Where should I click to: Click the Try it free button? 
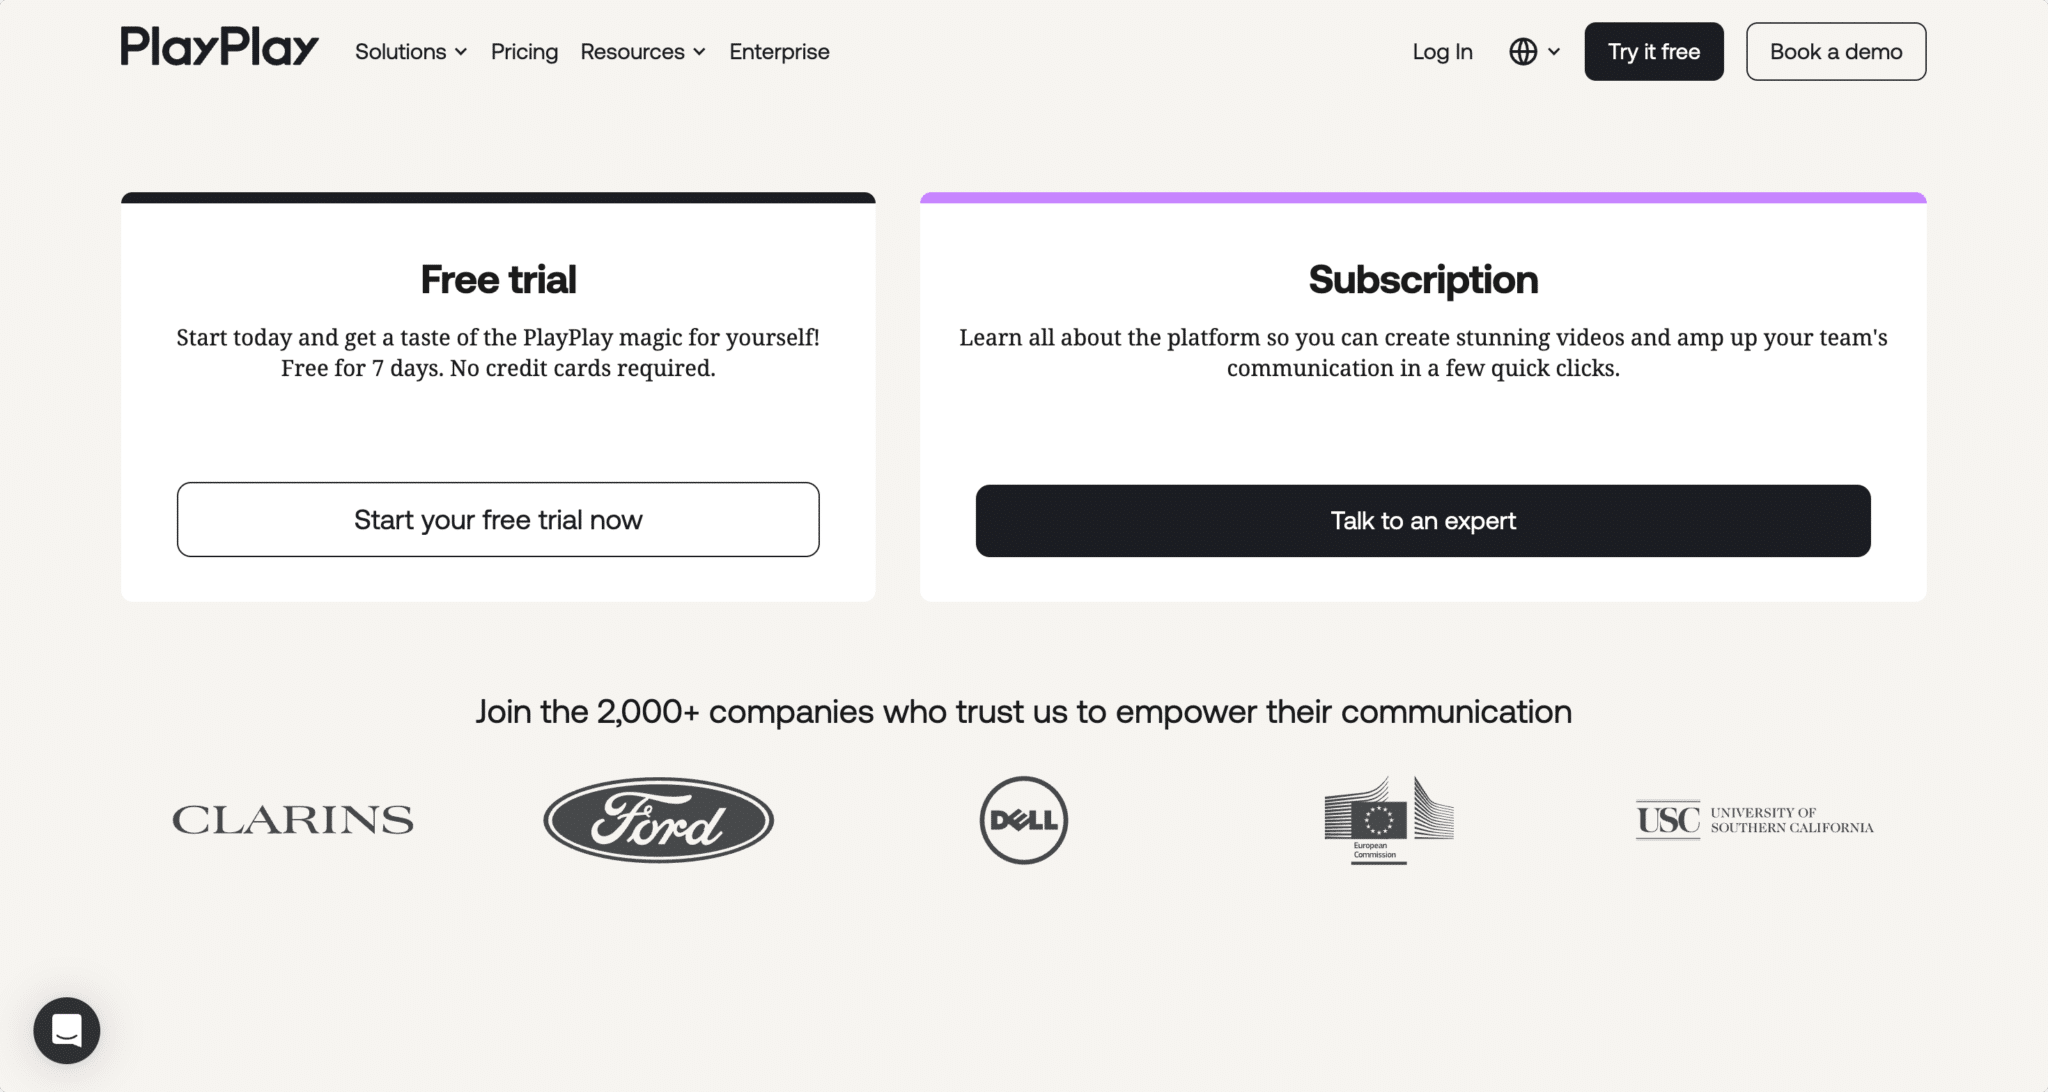(1654, 52)
